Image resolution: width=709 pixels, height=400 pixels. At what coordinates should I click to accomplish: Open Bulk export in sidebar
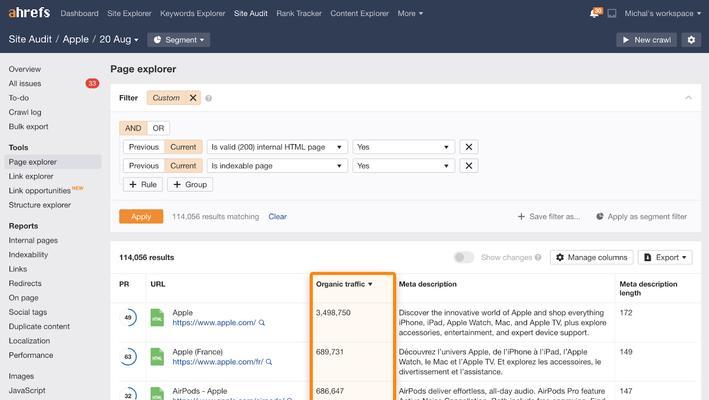(x=28, y=127)
